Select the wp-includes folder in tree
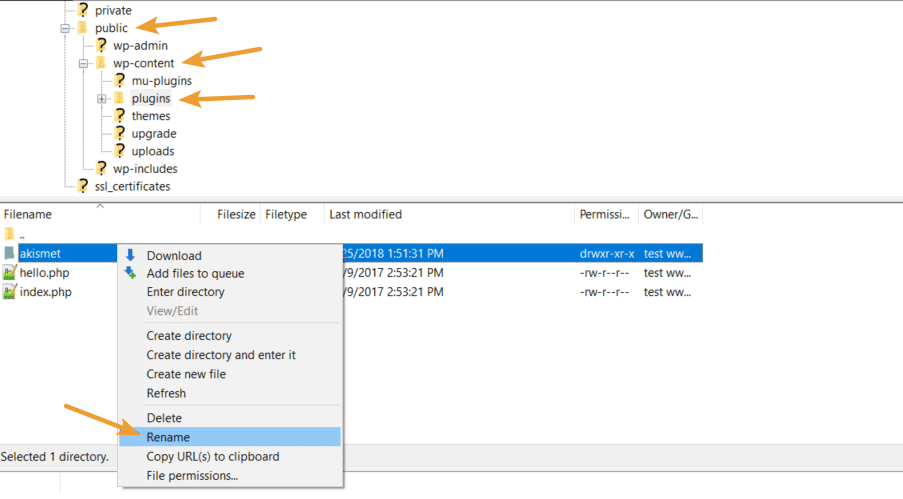This screenshot has width=903, height=499. pos(145,169)
